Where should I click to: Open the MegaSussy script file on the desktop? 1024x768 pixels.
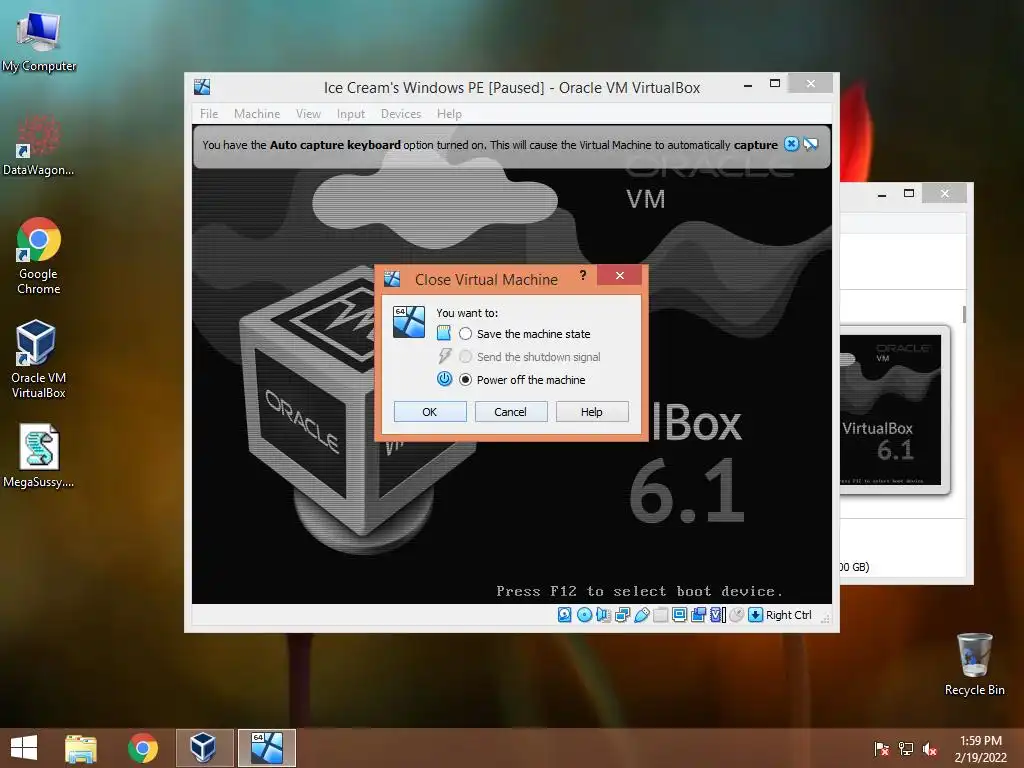click(39, 456)
